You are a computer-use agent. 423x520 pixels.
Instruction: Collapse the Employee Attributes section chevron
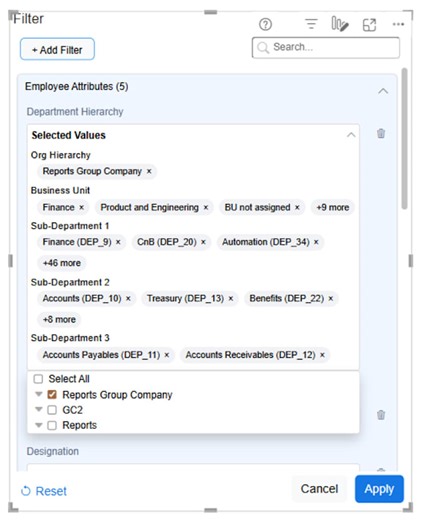[383, 91]
